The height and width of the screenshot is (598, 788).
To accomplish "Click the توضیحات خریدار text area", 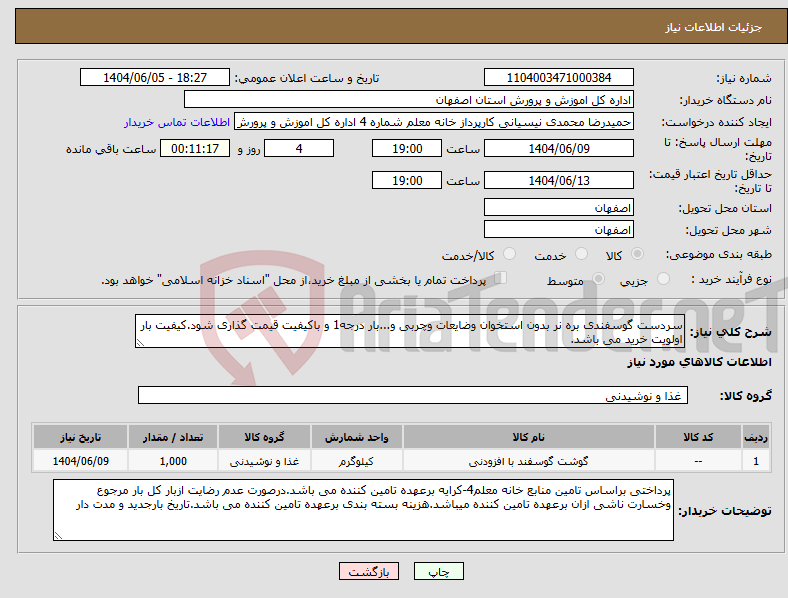I will 363,510.
